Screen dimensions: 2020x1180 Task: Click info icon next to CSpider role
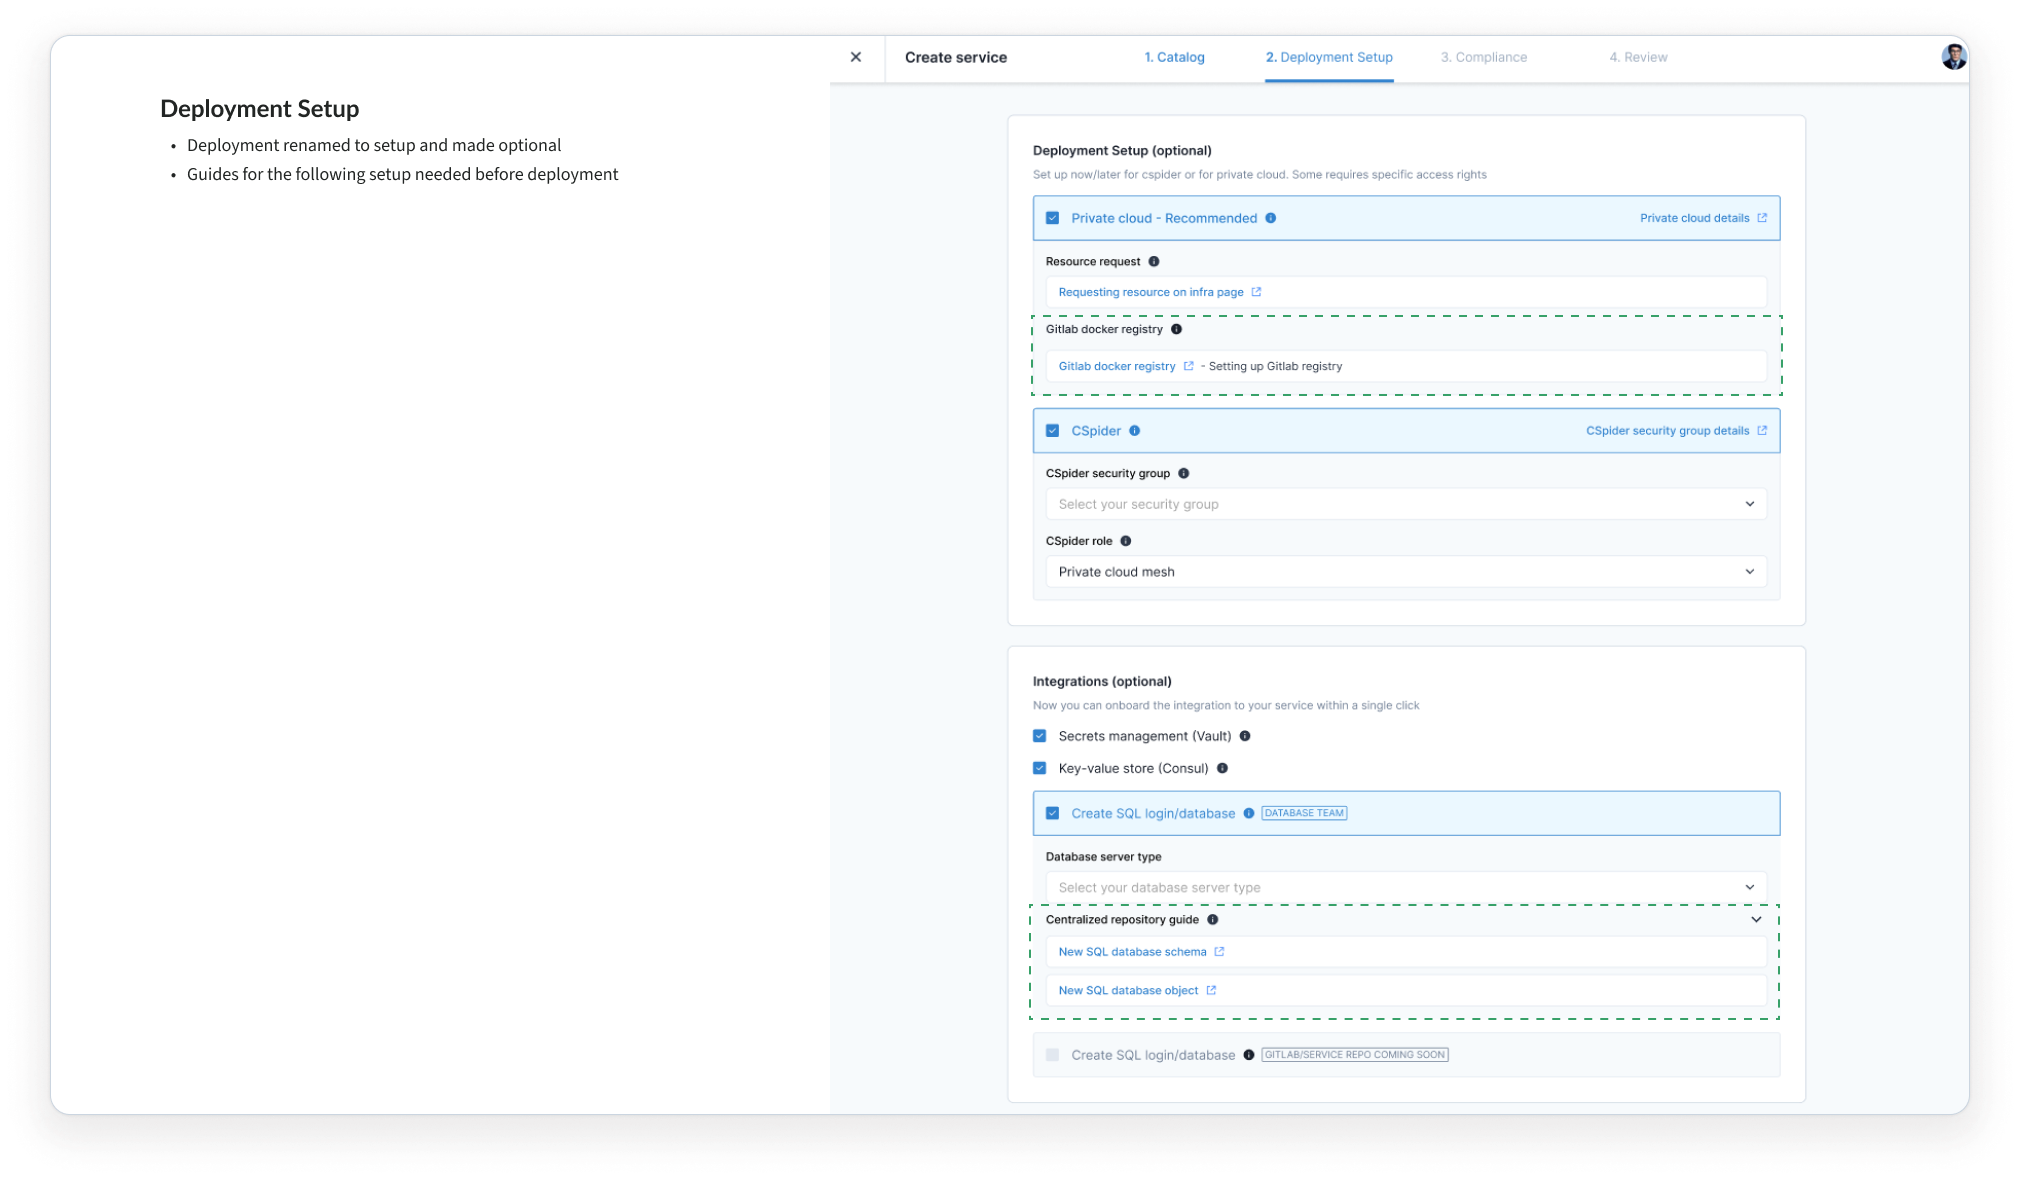coord(1125,541)
